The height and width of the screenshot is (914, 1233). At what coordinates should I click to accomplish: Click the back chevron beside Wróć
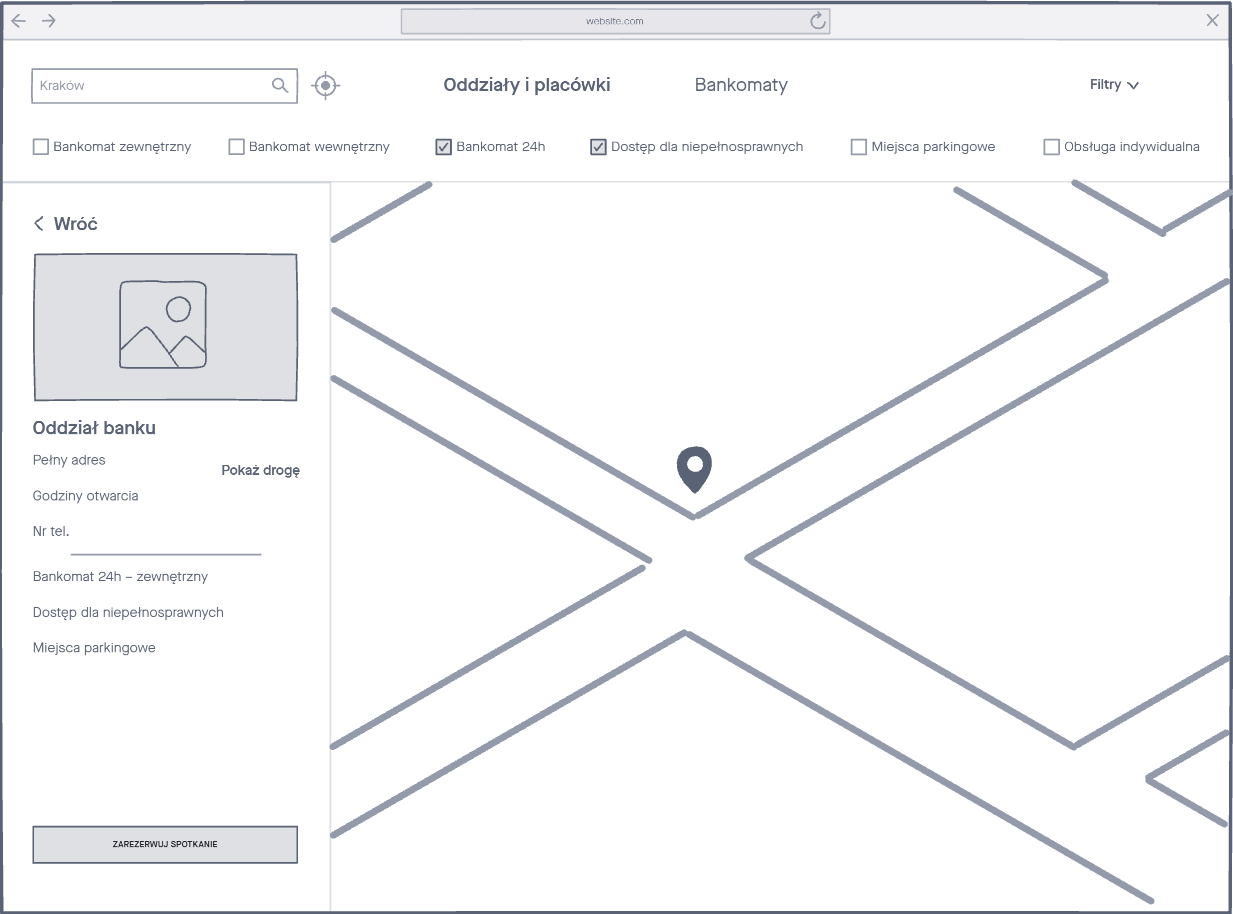39,224
